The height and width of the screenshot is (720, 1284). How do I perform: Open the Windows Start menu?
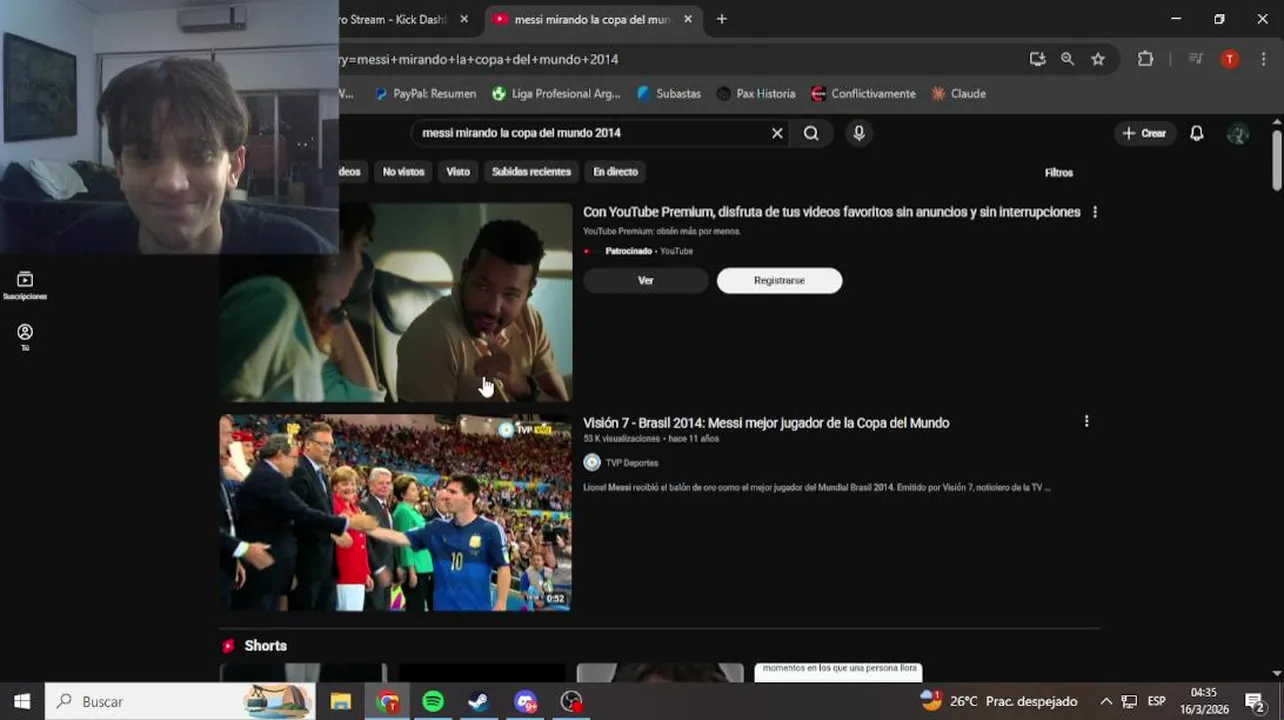point(22,701)
